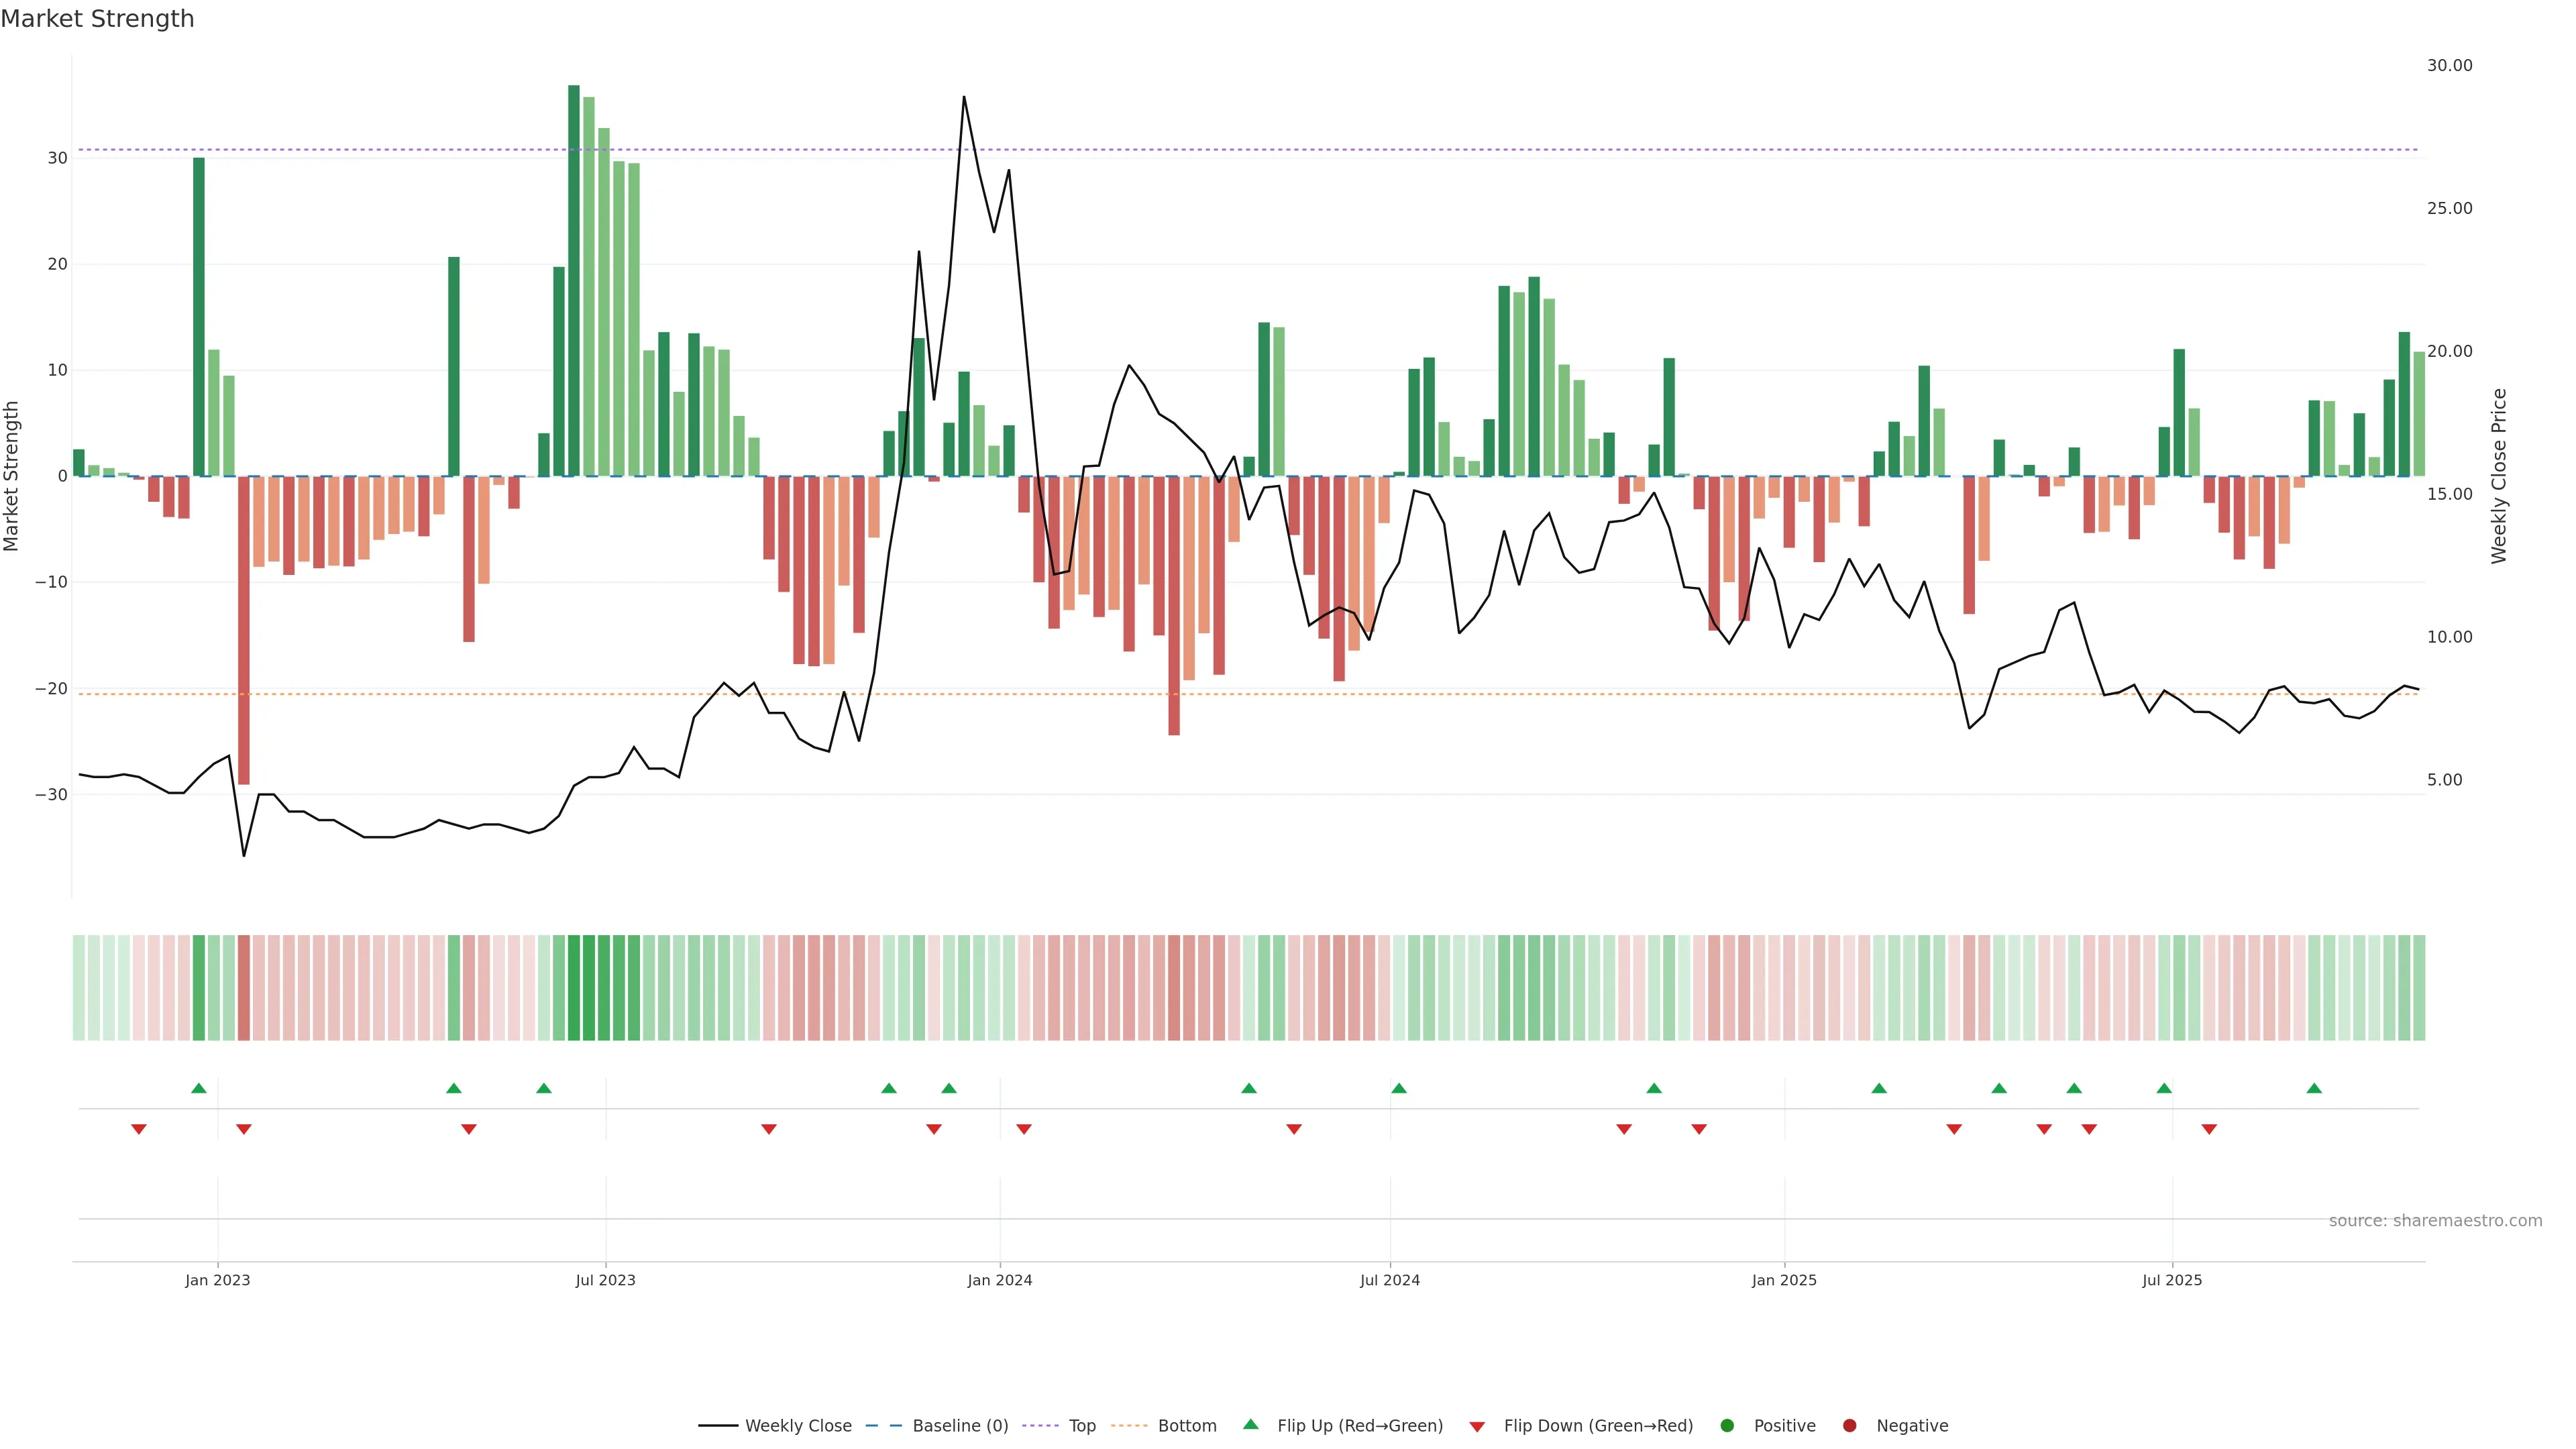Image resolution: width=2576 pixels, height=1449 pixels.
Task: Click the last green flip-up triangle marker
Action: pos(2314,1088)
